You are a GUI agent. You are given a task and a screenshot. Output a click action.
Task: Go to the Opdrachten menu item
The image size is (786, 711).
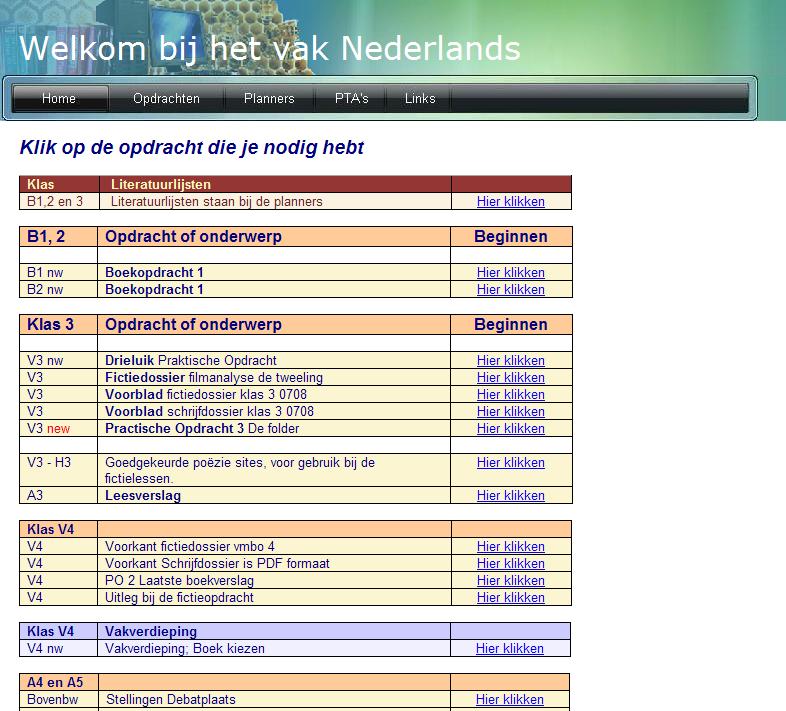tap(166, 98)
